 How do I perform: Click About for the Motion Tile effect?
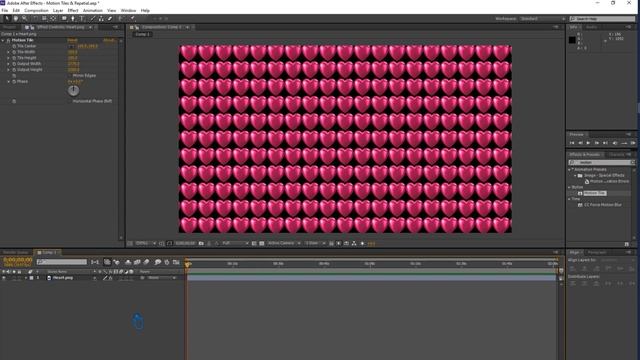109,40
